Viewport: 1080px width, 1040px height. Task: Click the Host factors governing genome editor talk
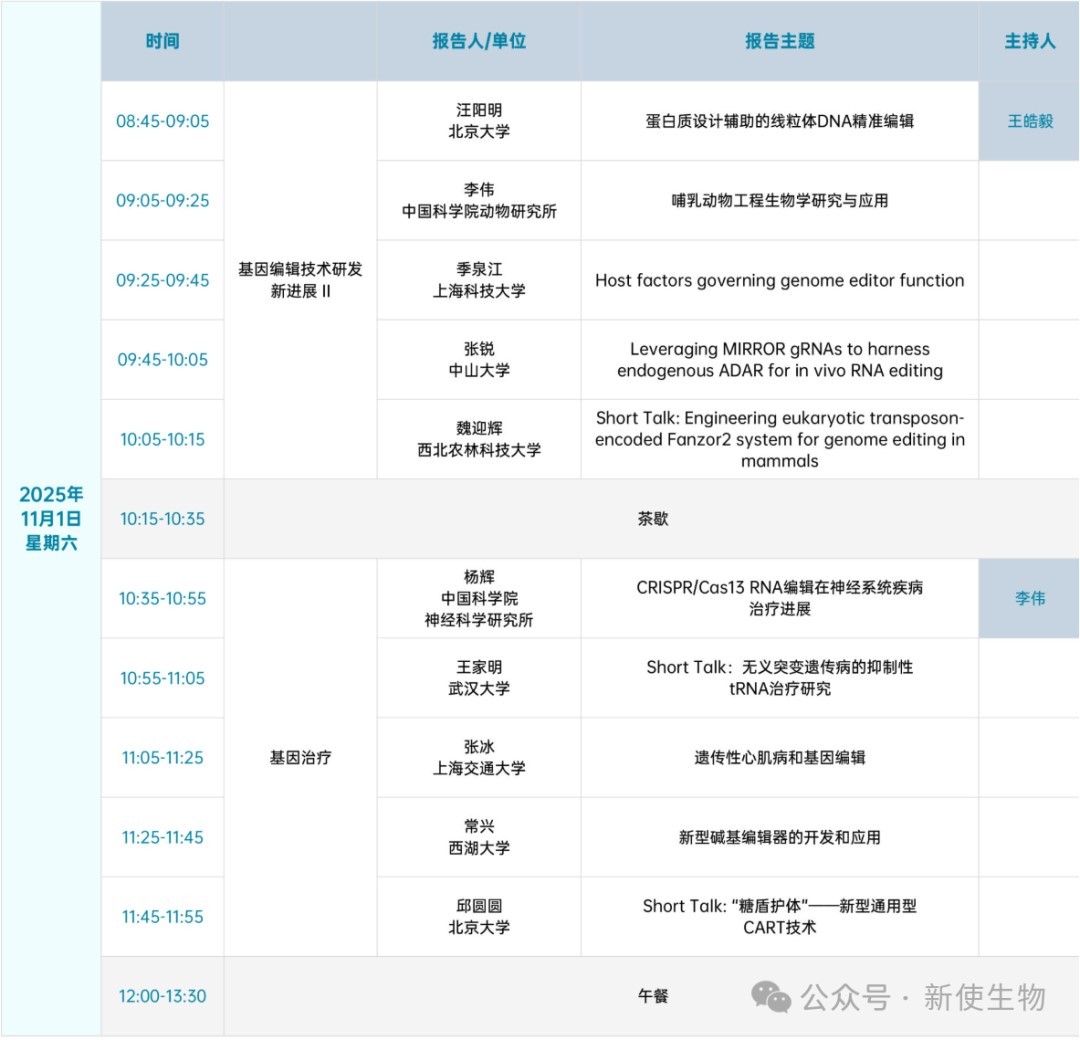click(x=779, y=281)
